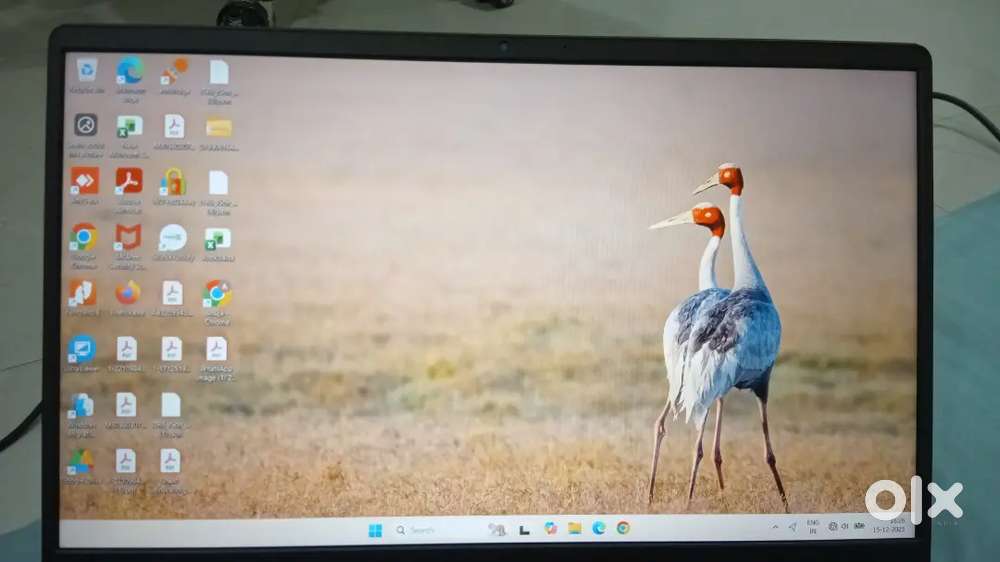Launch Microsoft Edge from the desktop shortcut

tap(130, 71)
